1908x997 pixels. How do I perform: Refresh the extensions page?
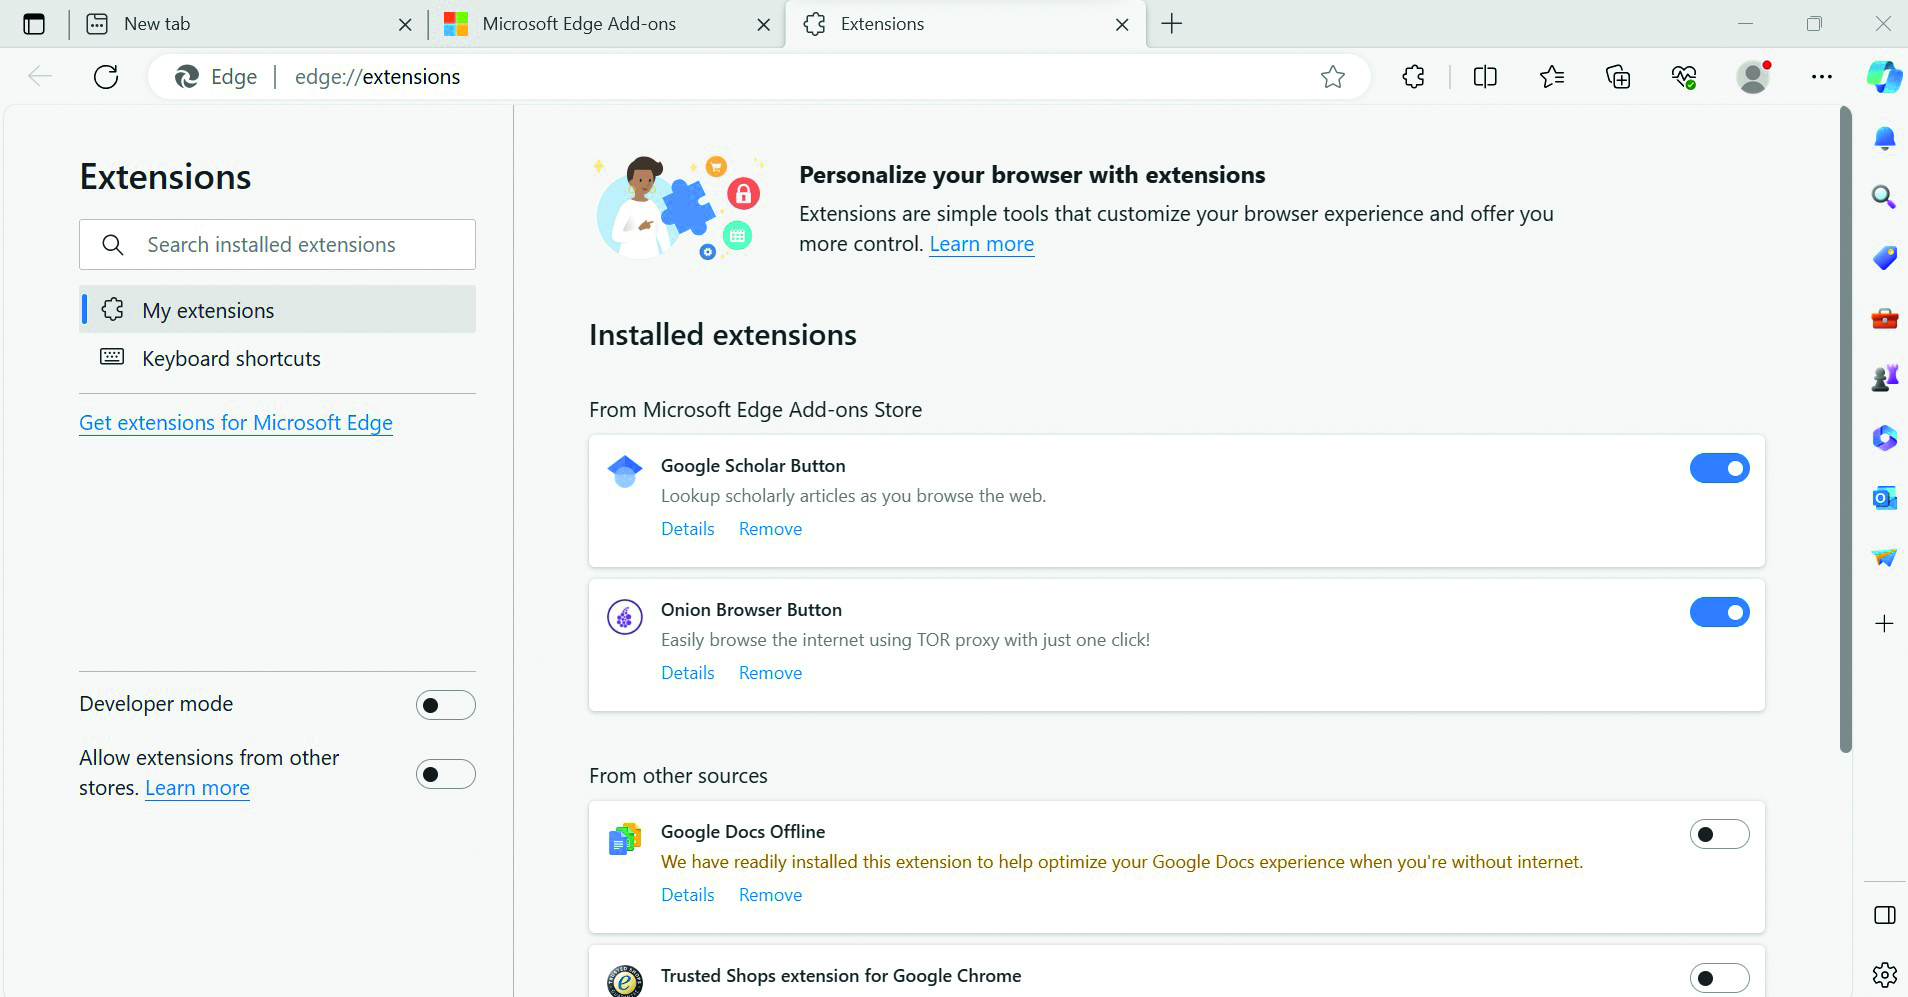106,77
